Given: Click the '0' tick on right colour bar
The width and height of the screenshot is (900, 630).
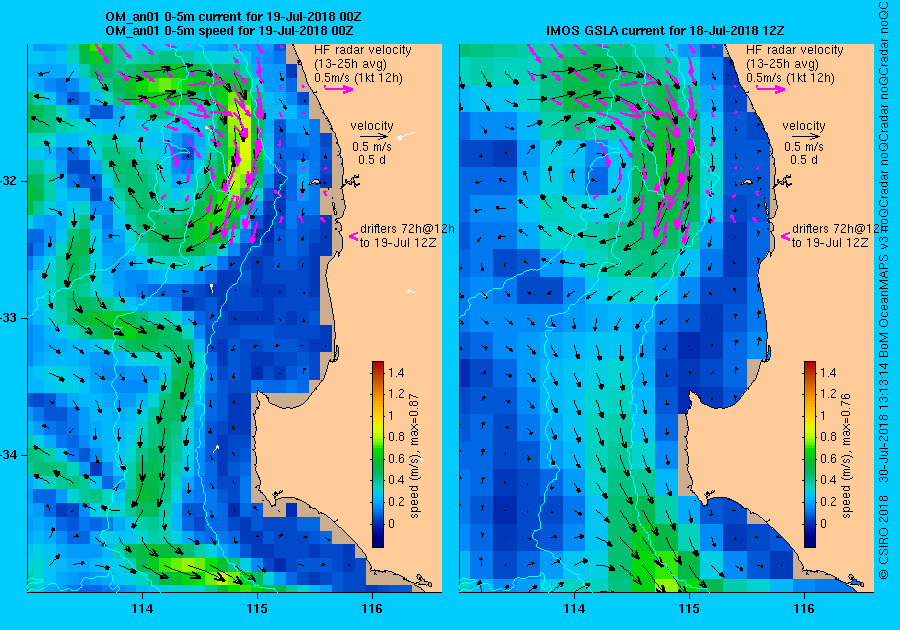Looking at the screenshot, I should [824, 523].
